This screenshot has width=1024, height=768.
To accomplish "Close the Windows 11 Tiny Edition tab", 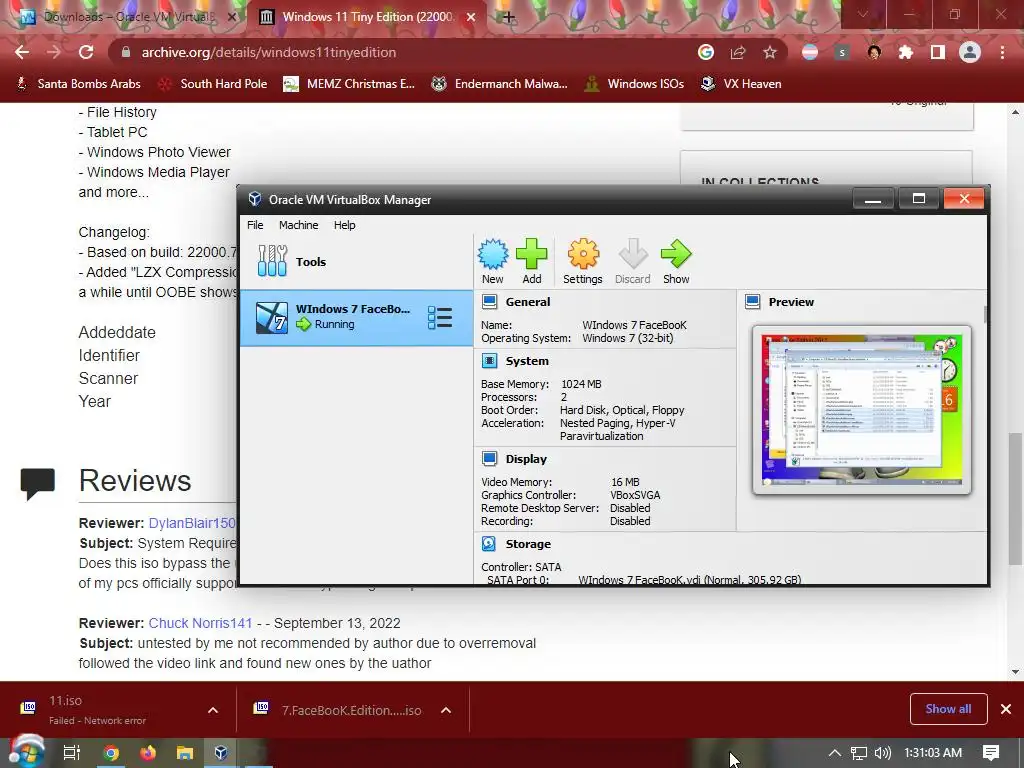I will [x=471, y=17].
